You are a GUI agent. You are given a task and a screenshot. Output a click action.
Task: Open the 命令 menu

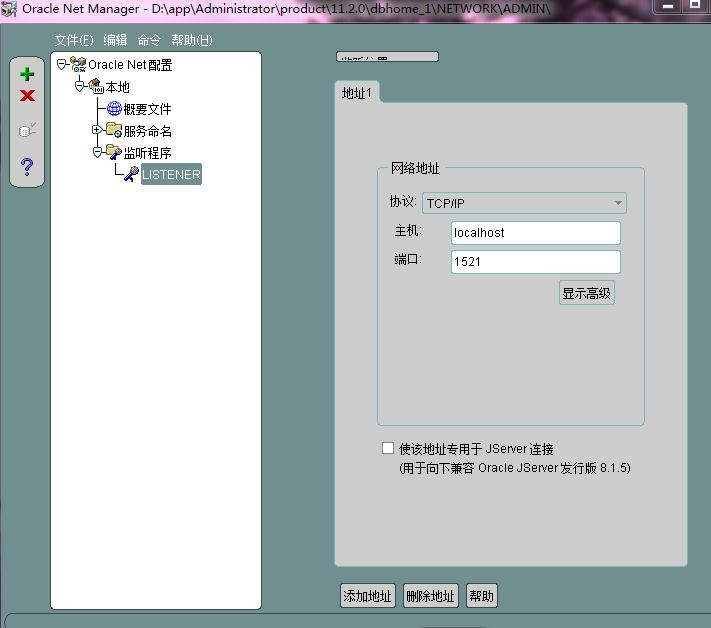[x=149, y=40]
